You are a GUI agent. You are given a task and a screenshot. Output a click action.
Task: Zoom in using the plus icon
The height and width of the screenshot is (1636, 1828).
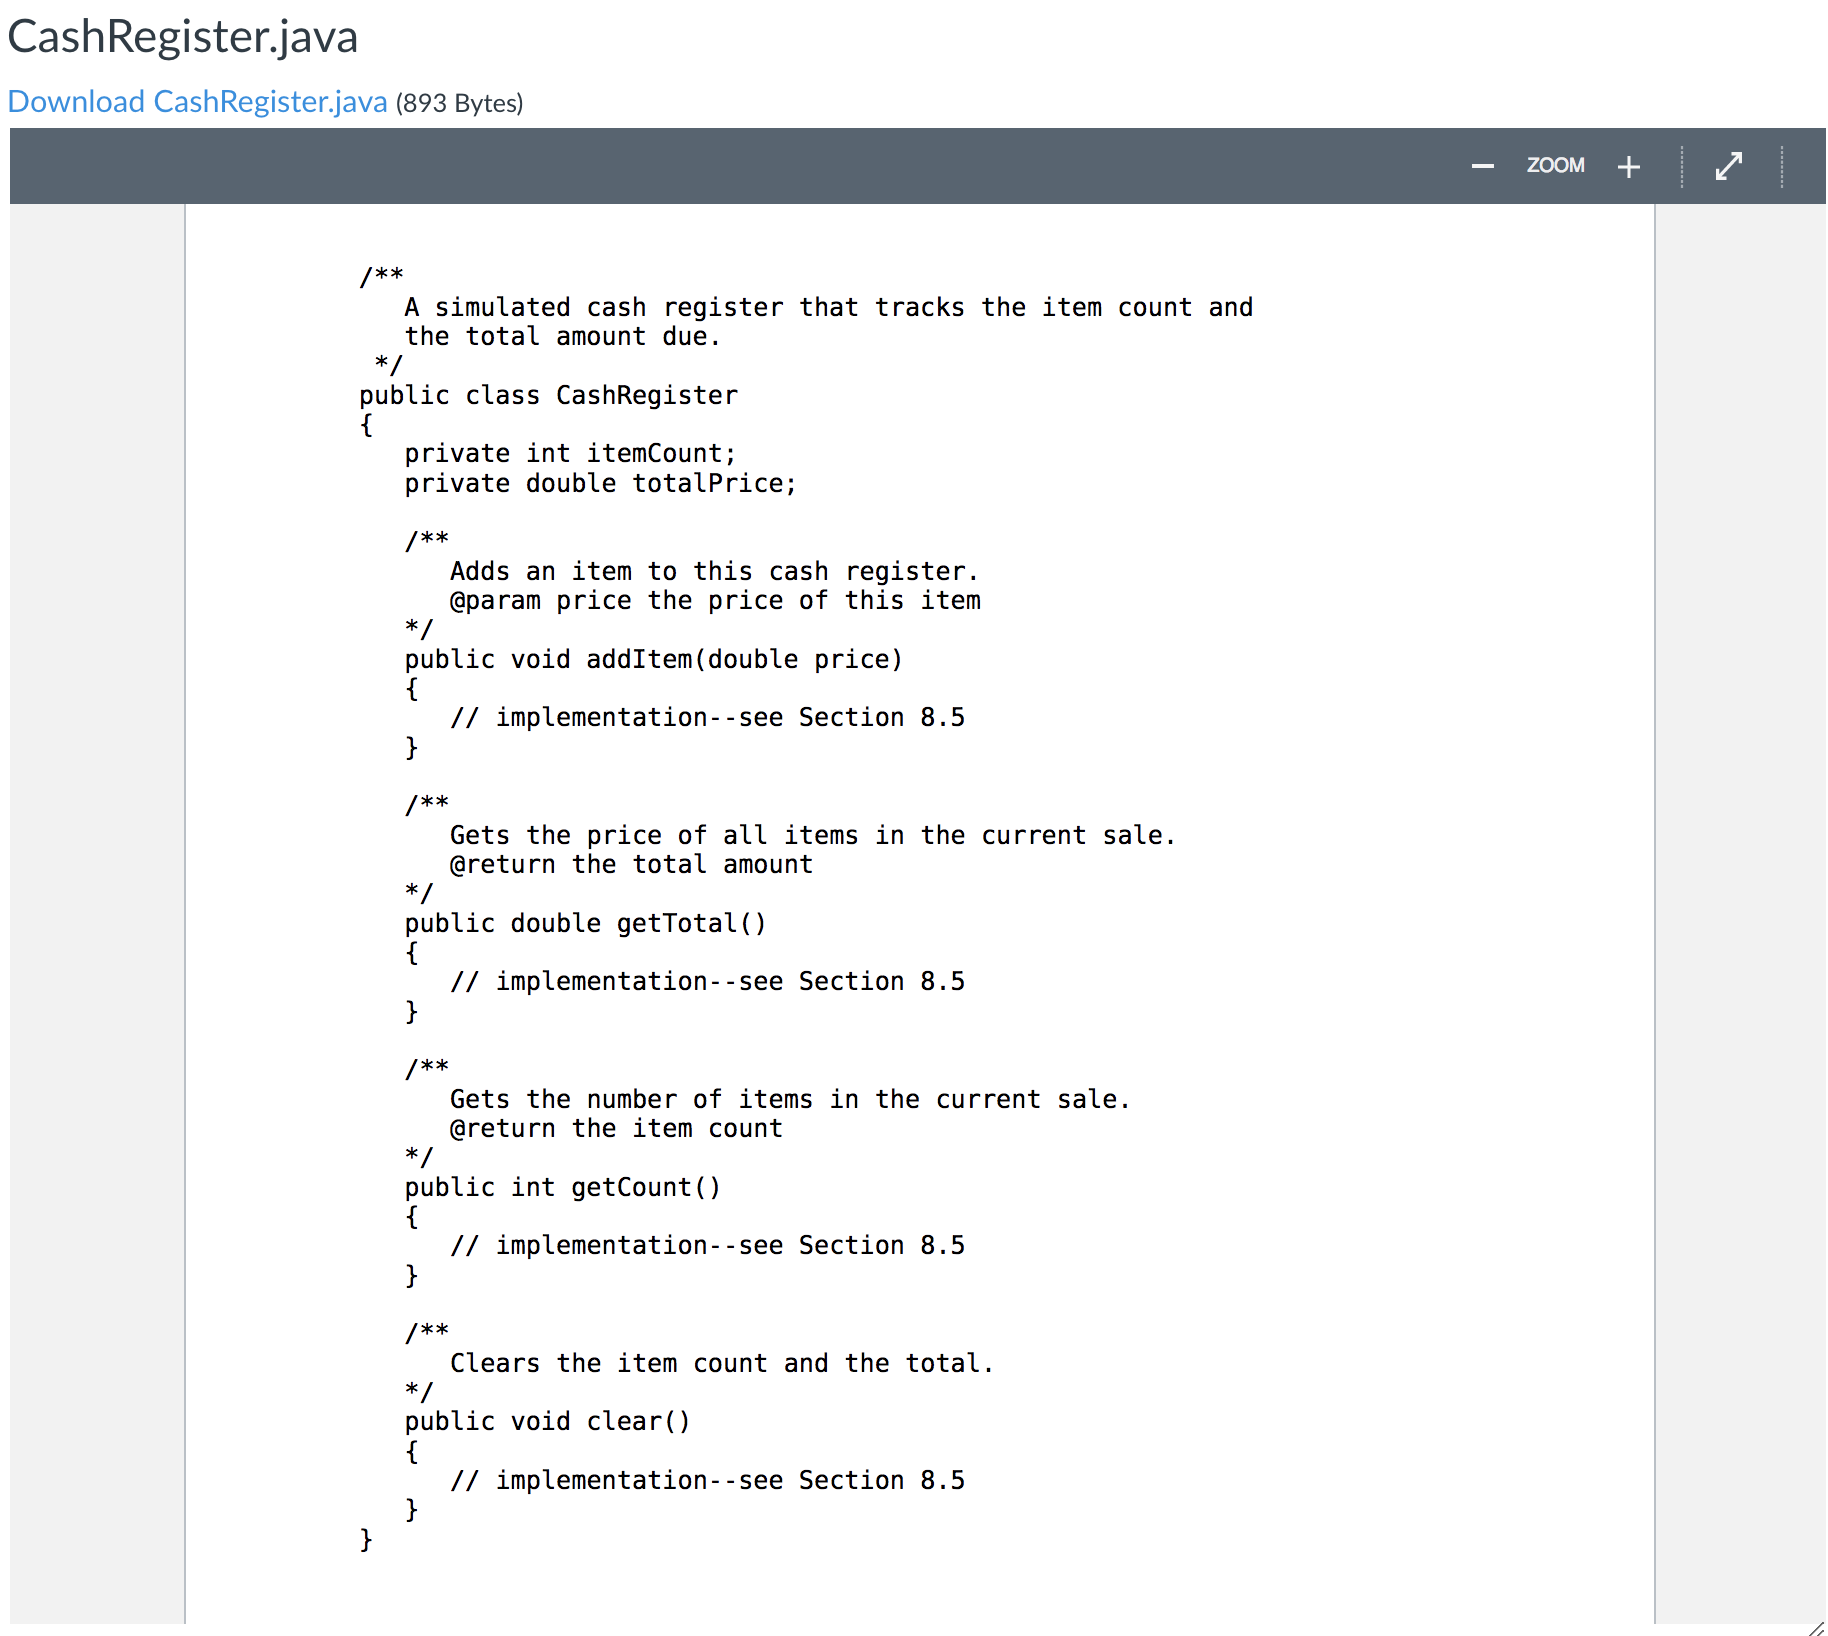point(1629,166)
